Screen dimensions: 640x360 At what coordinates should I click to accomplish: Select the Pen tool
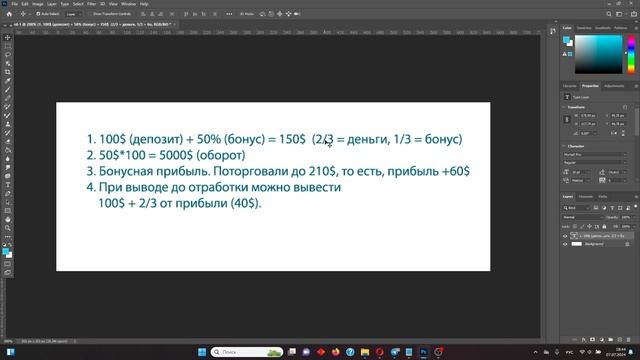click(7, 193)
